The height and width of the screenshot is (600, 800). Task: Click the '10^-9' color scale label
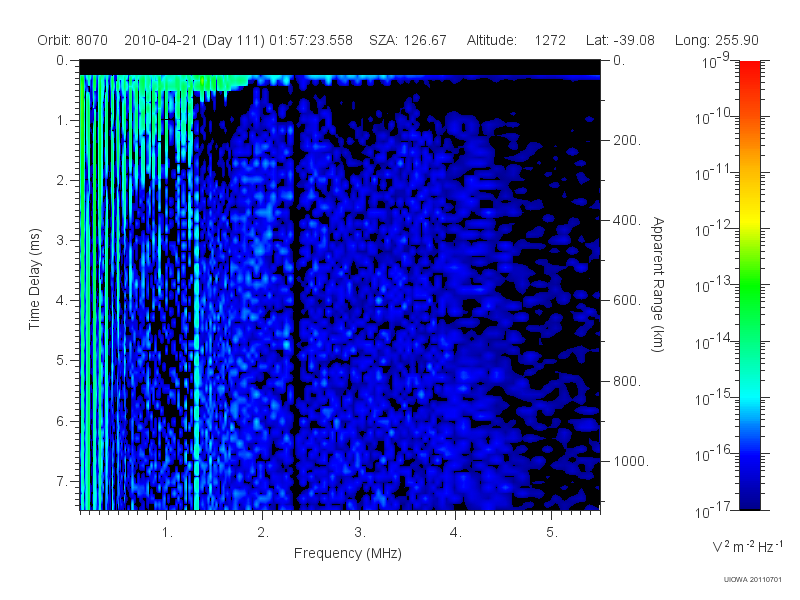(x=716, y=61)
